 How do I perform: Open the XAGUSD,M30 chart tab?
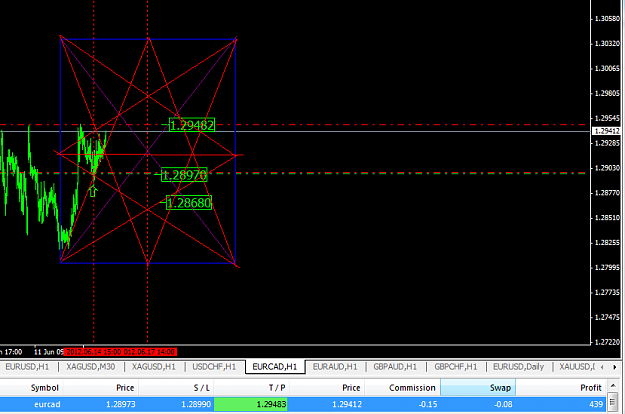click(x=90, y=367)
